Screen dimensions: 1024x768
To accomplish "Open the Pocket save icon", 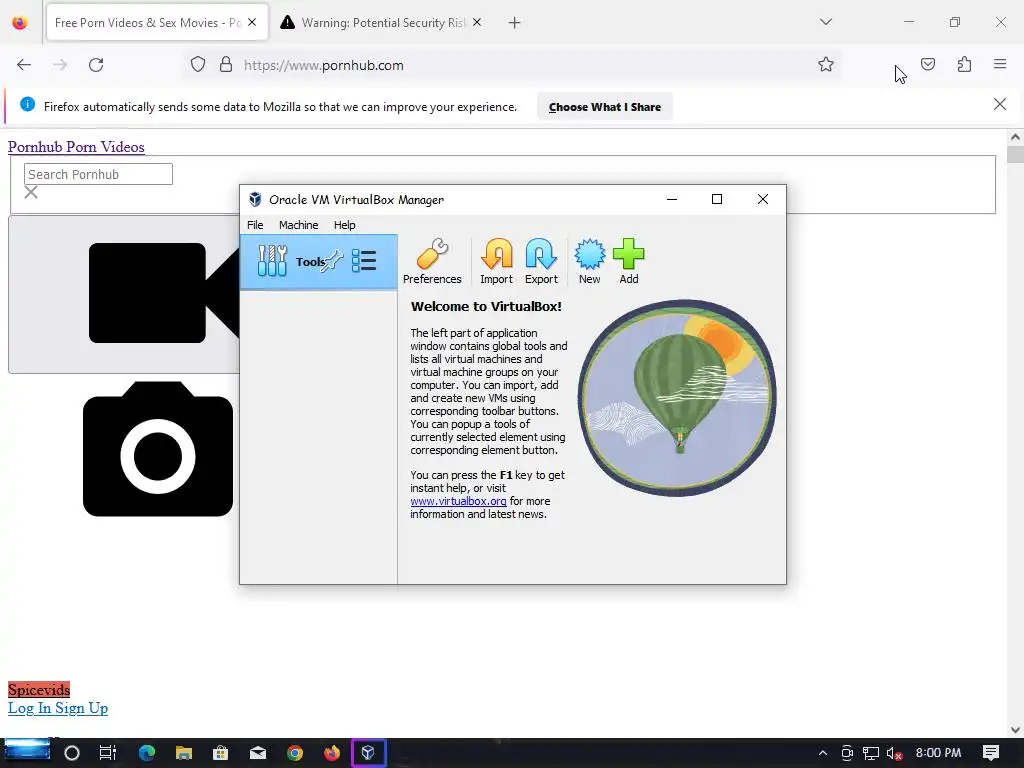I will (x=928, y=64).
